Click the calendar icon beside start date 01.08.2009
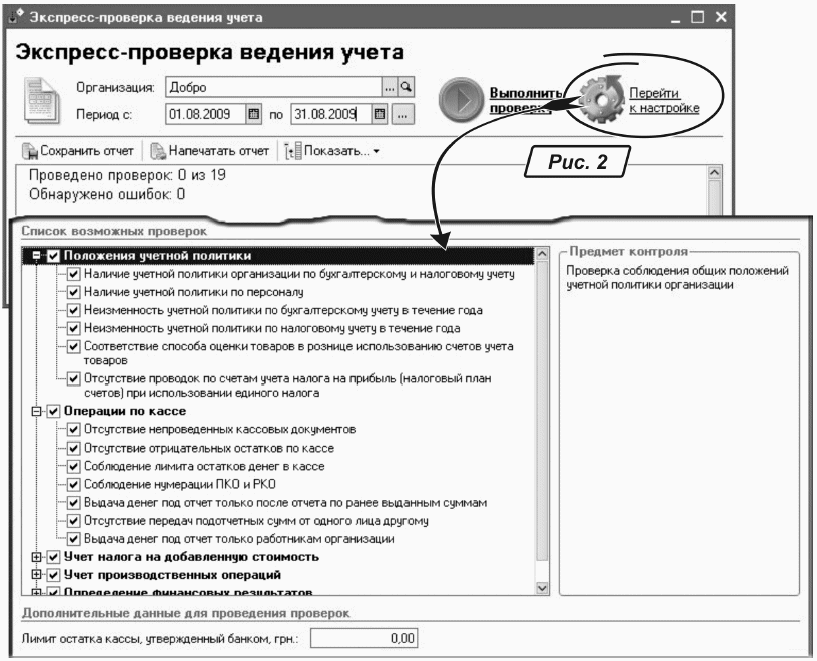This screenshot has height=661, width=817. pos(253,114)
